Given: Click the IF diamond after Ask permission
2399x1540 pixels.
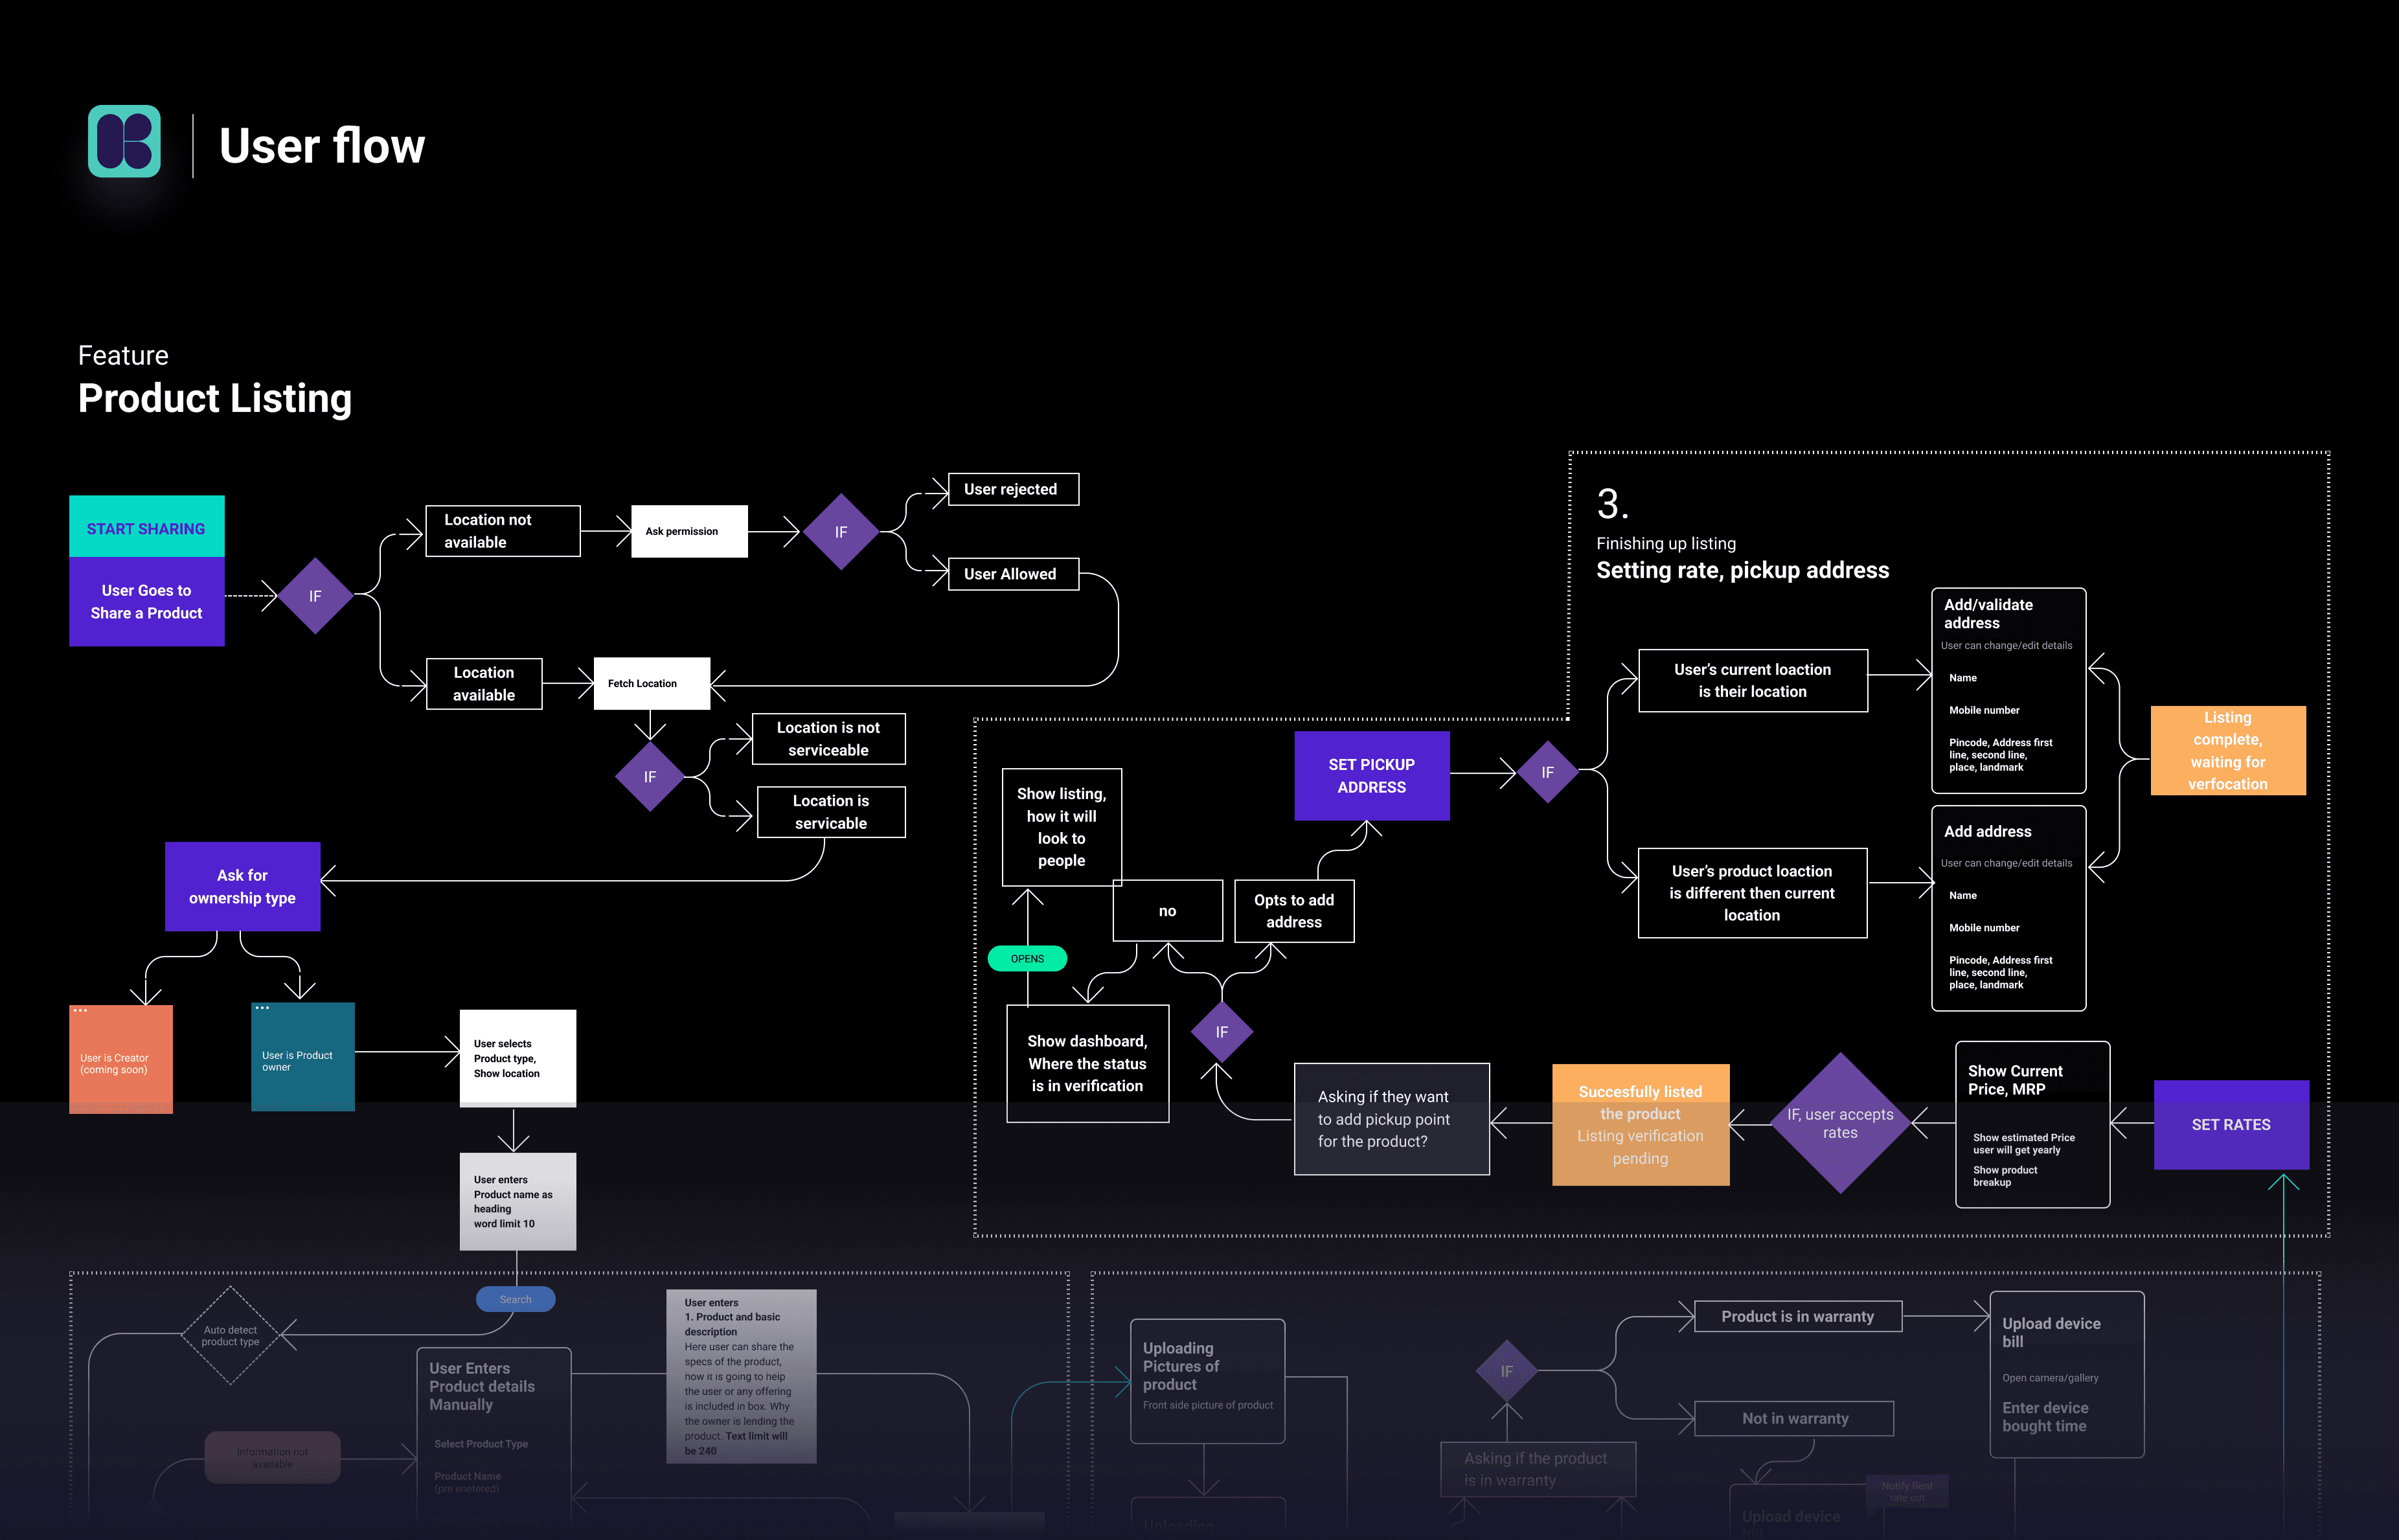Looking at the screenshot, I should [841, 532].
